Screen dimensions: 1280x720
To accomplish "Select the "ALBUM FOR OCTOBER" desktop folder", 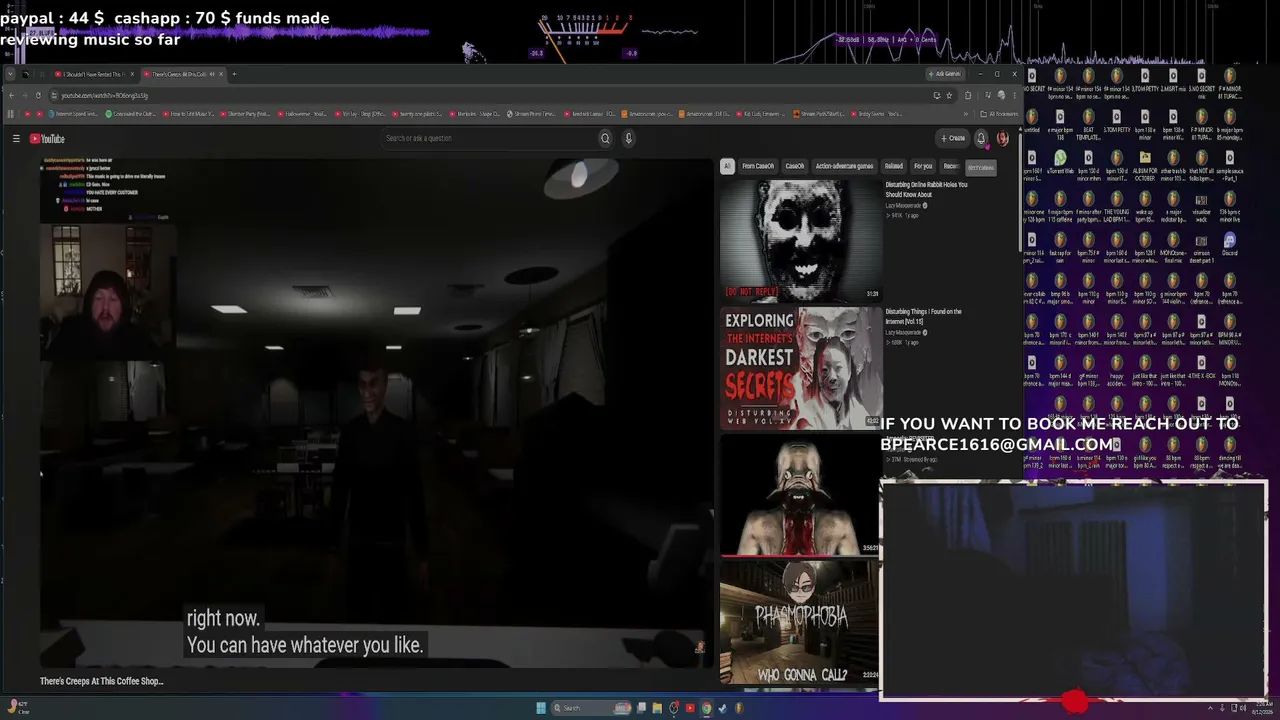I will coord(1144,163).
